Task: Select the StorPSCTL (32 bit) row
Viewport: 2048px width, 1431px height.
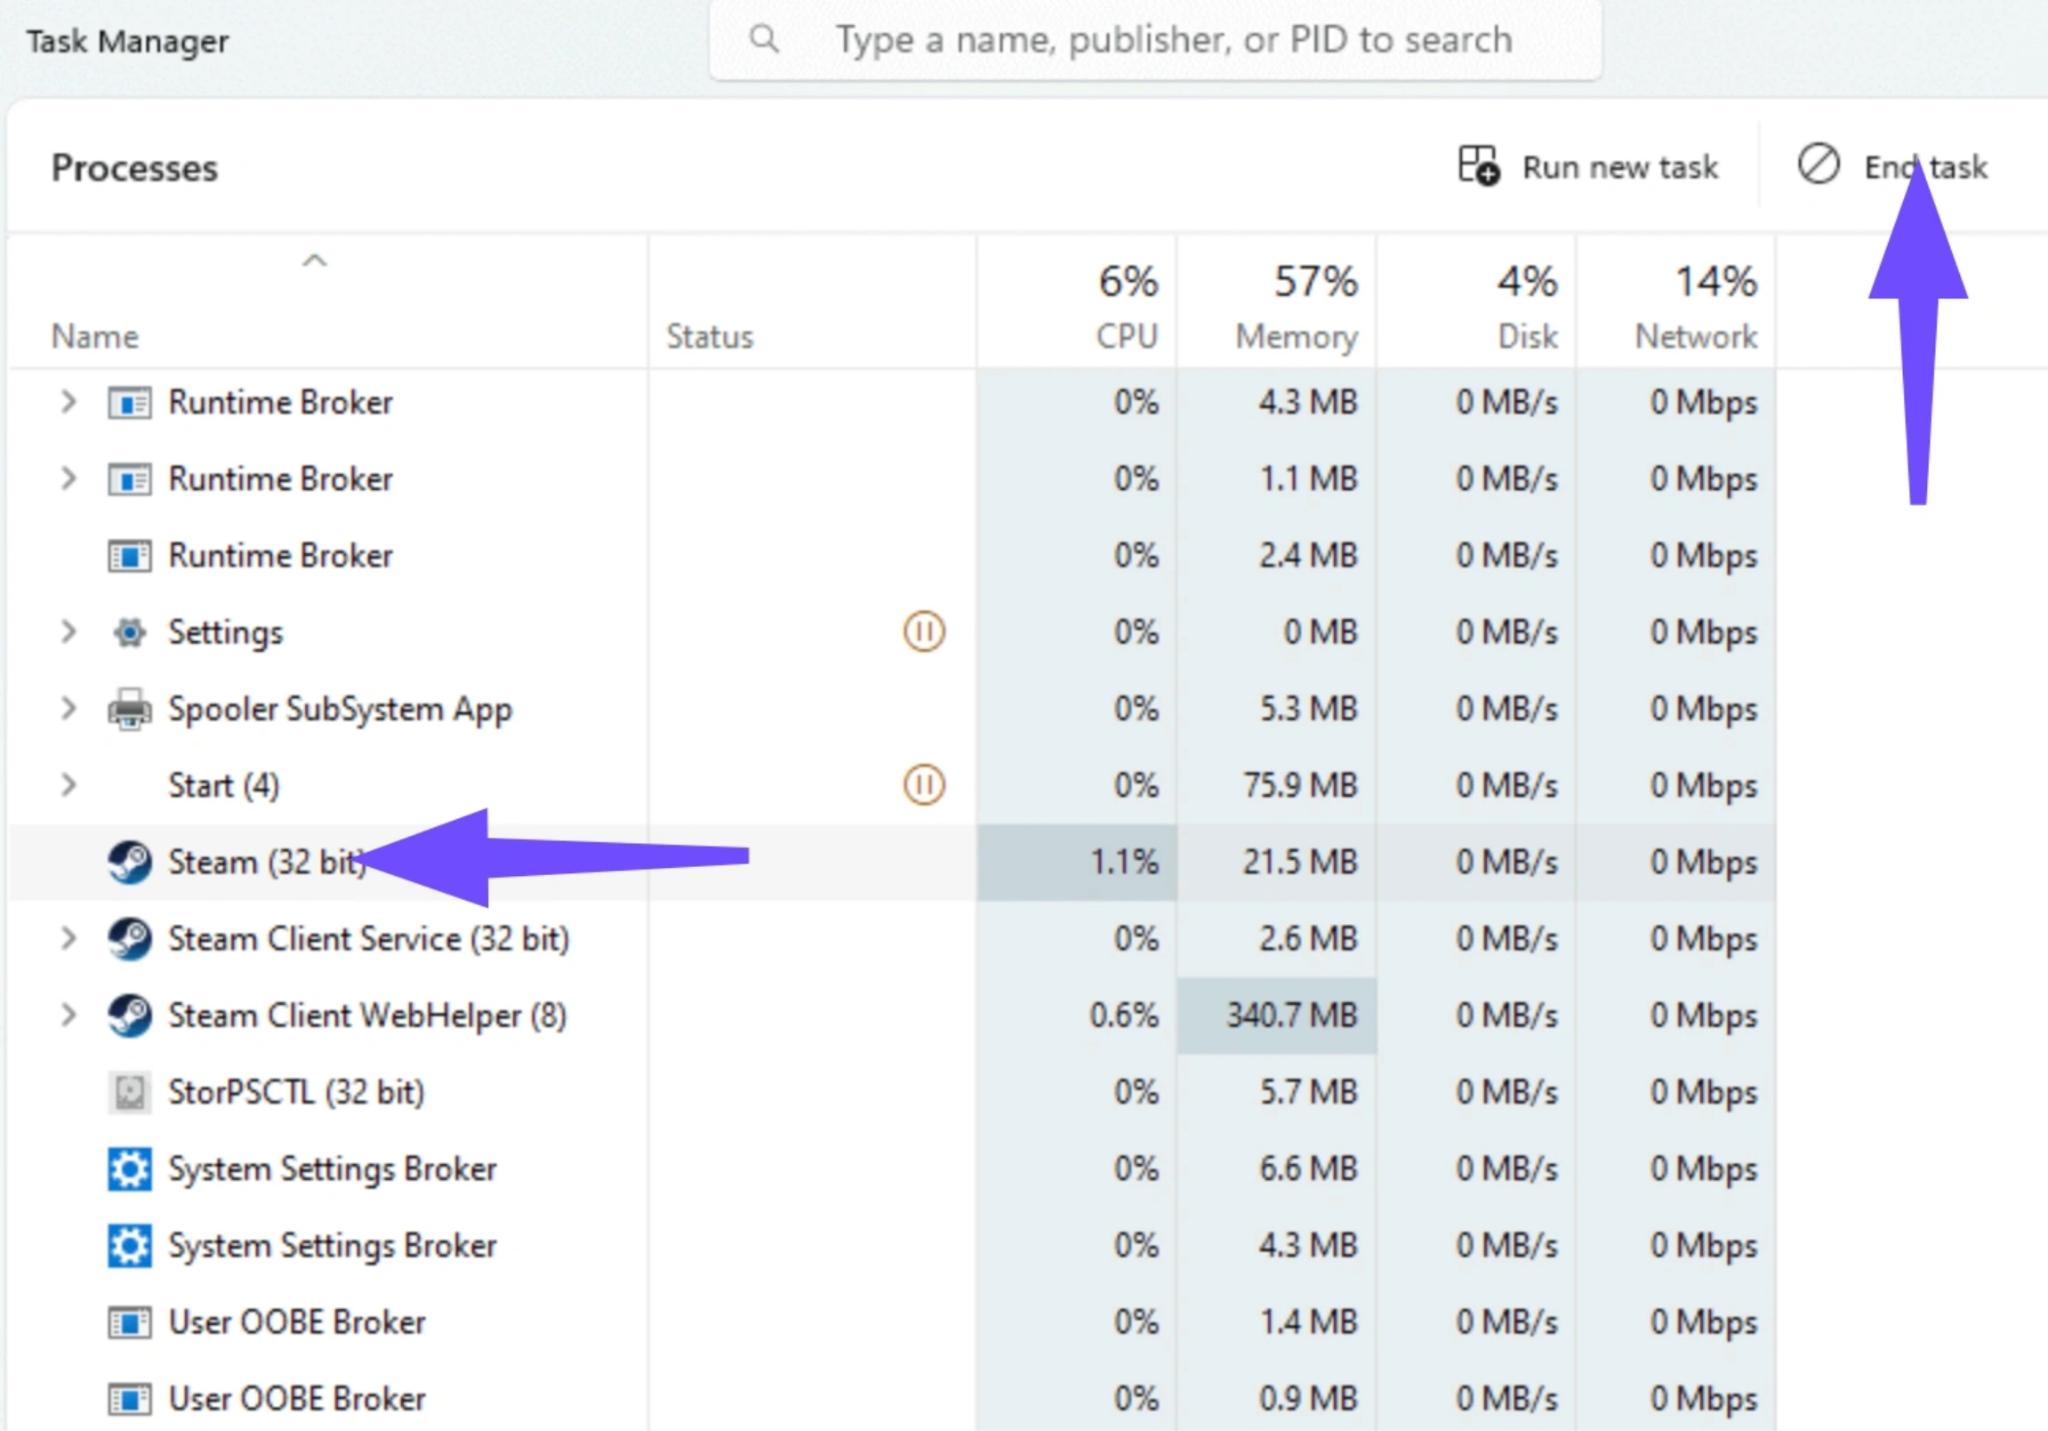Action: (x=892, y=1092)
